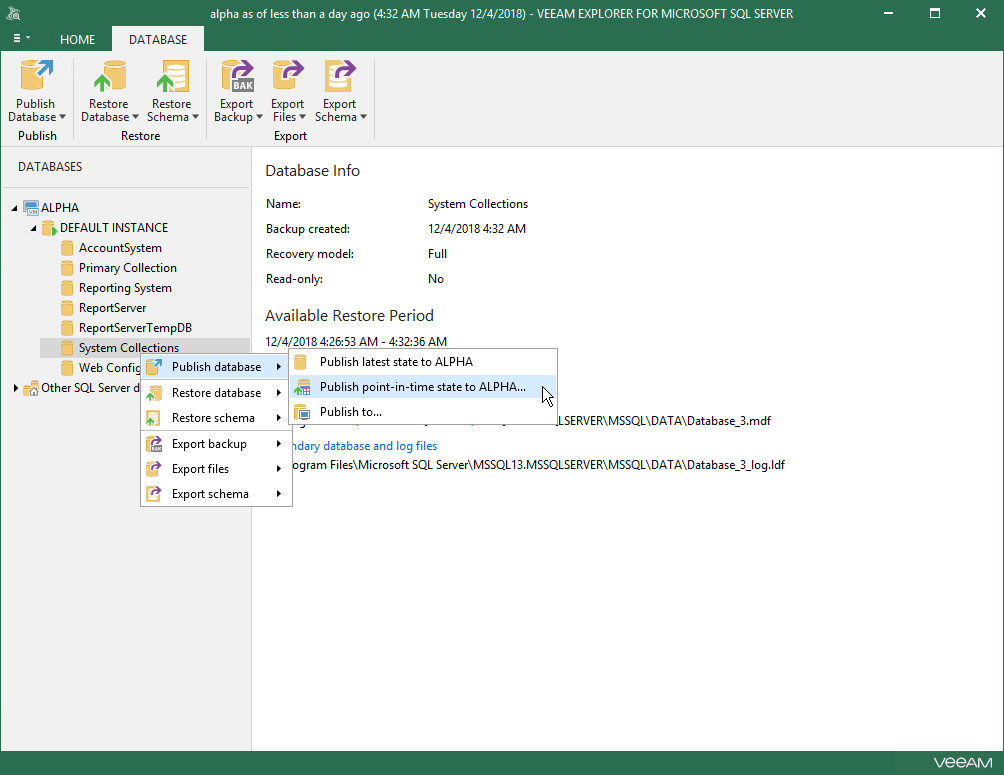Follow the secondary database and log files link
Viewport: 1004px width, 775px height.
pyautogui.click(x=364, y=446)
